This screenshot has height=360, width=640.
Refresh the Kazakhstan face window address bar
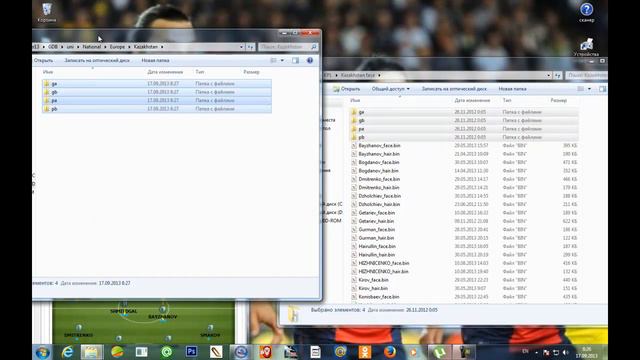click(558, 76)
